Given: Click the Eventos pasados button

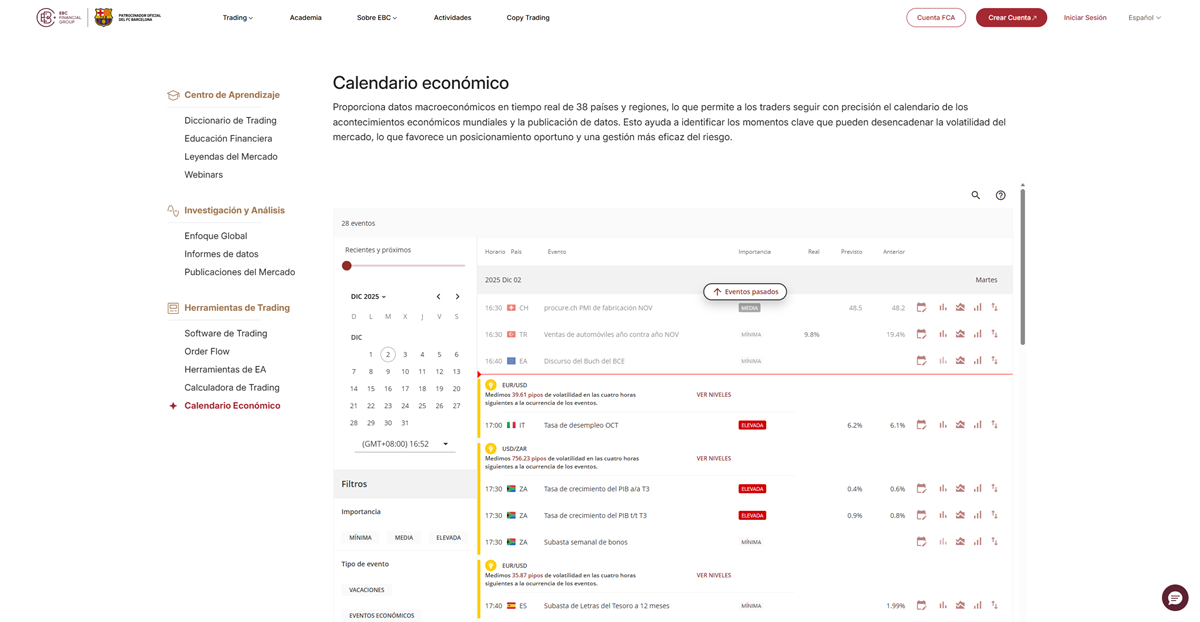Looking at the screenshot, I should click(x=744, y=290).
